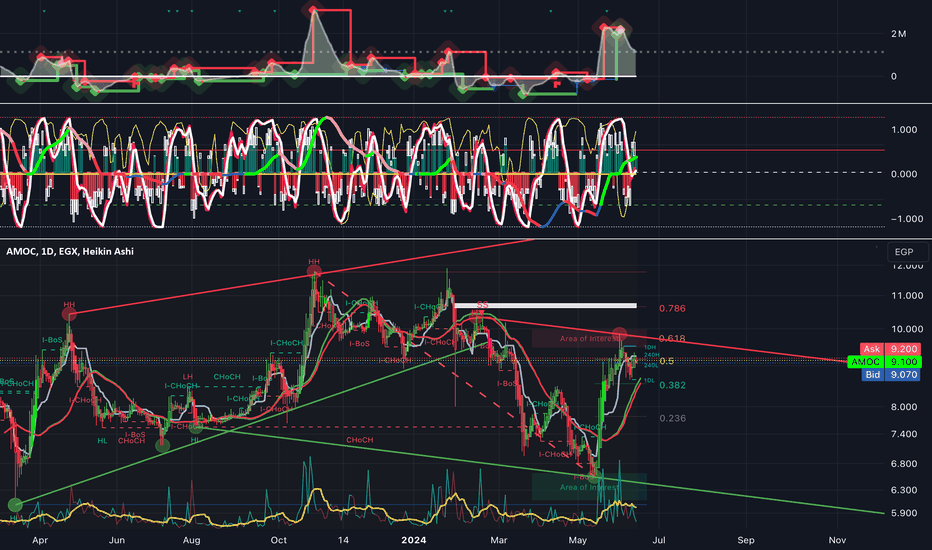Click the Apr label on time axis
Image resolution: width=932 pixels, height=550 pixels.
click(x=40, y=540)
